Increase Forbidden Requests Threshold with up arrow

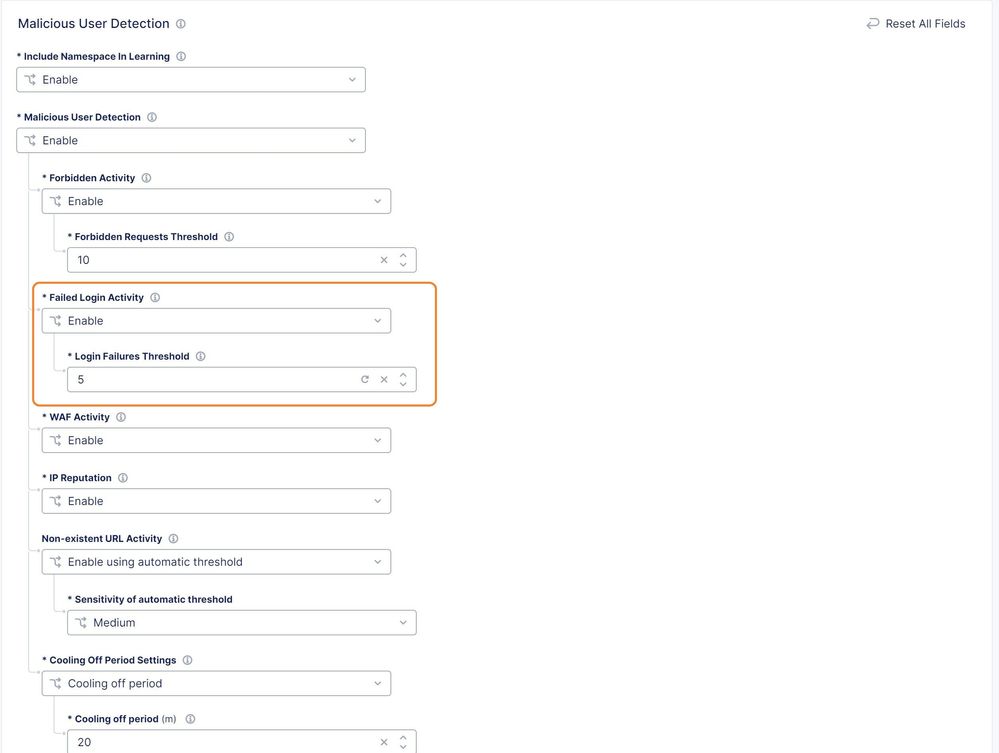pyautogui.click(x=403, y=255)
